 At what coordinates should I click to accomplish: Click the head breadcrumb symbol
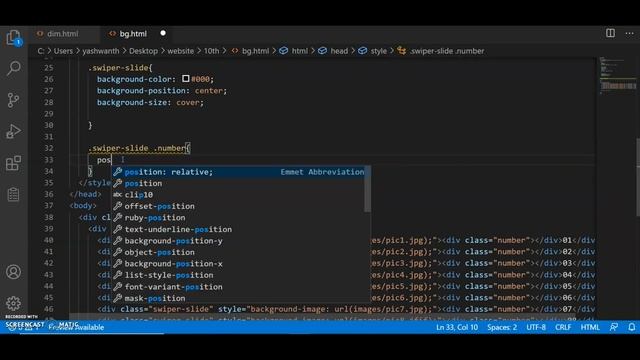coord(339,51)
